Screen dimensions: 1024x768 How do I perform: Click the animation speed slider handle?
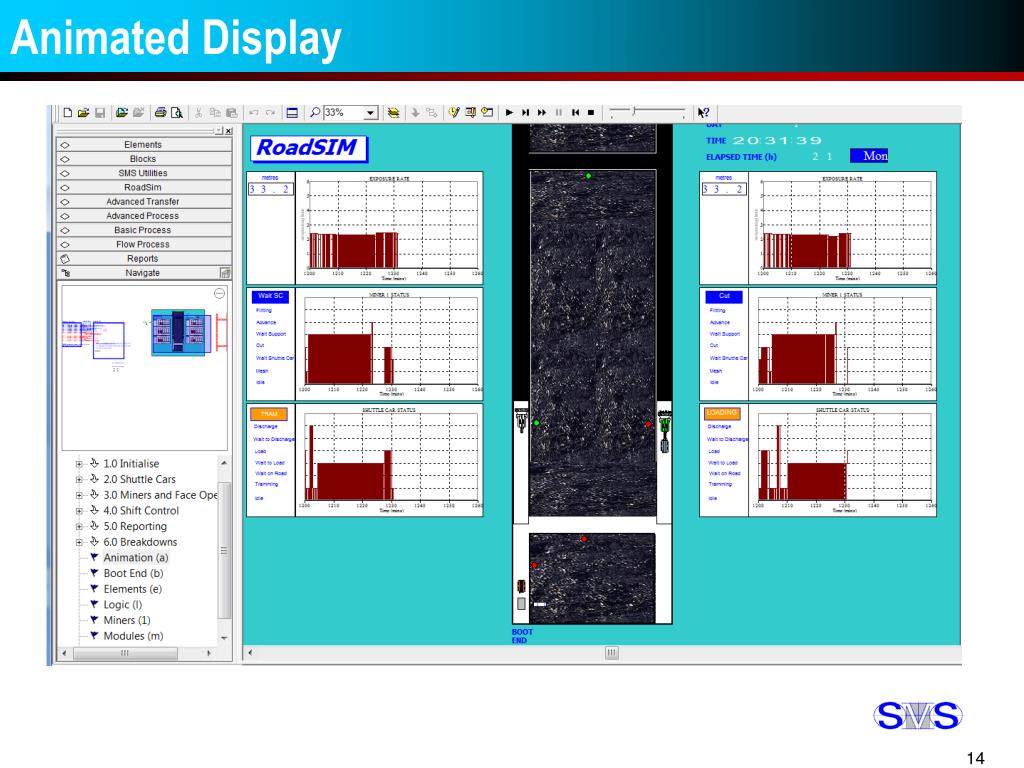point(634,112)
